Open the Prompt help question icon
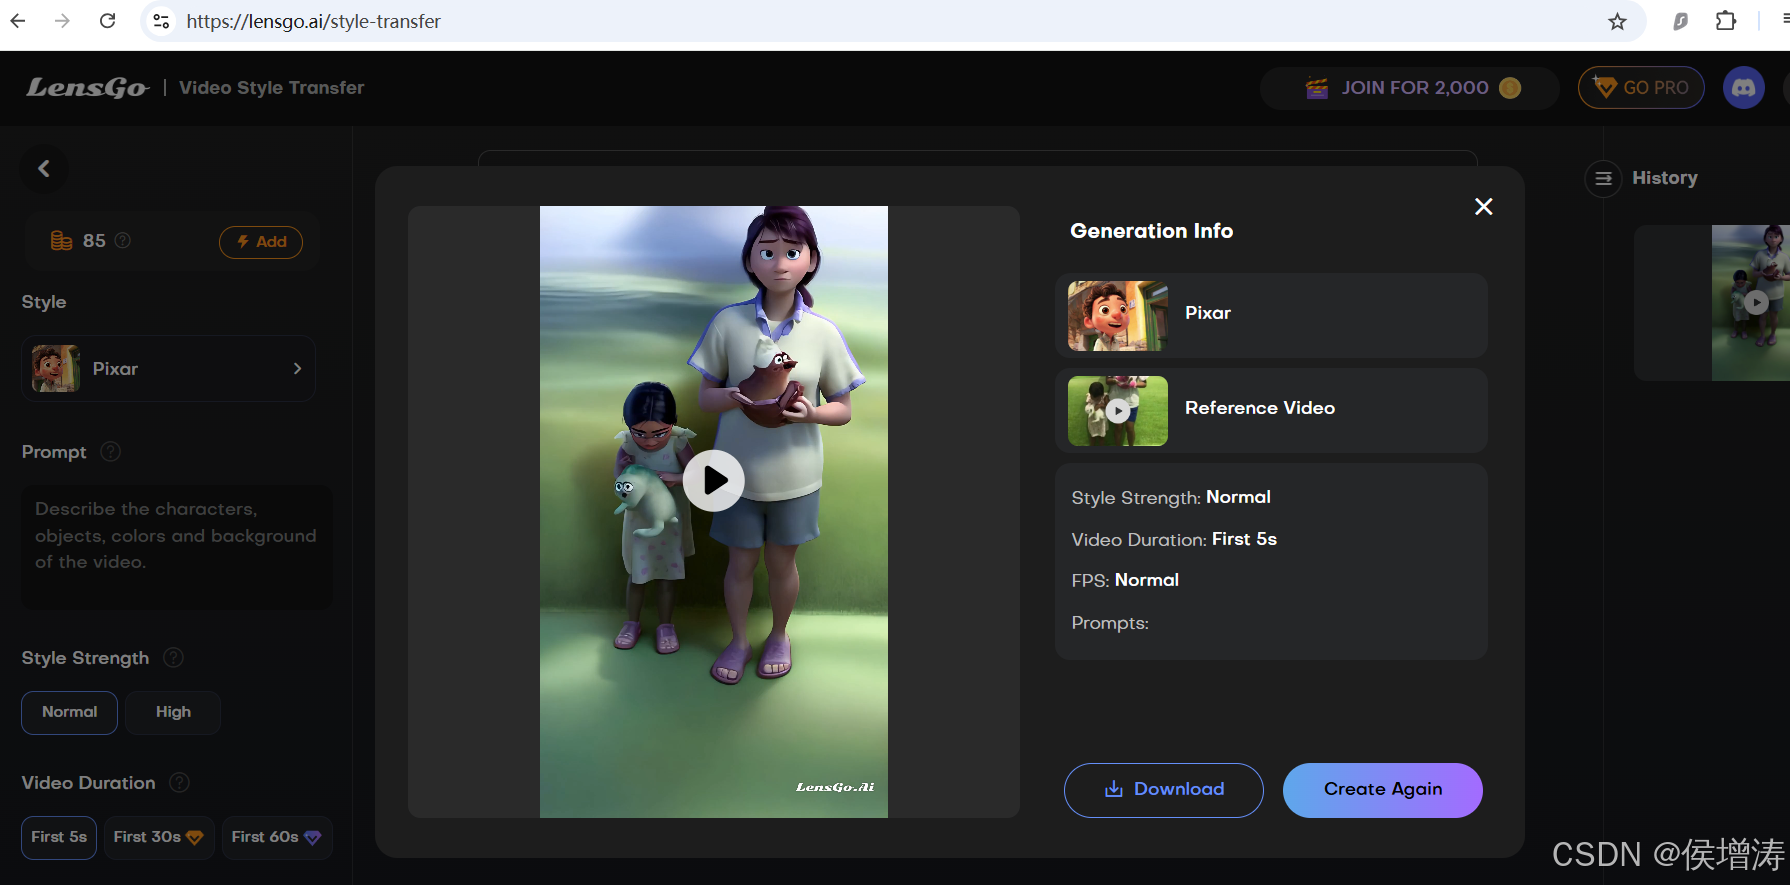This screenshot has height=885, width=1790. (x=111, y=452)
